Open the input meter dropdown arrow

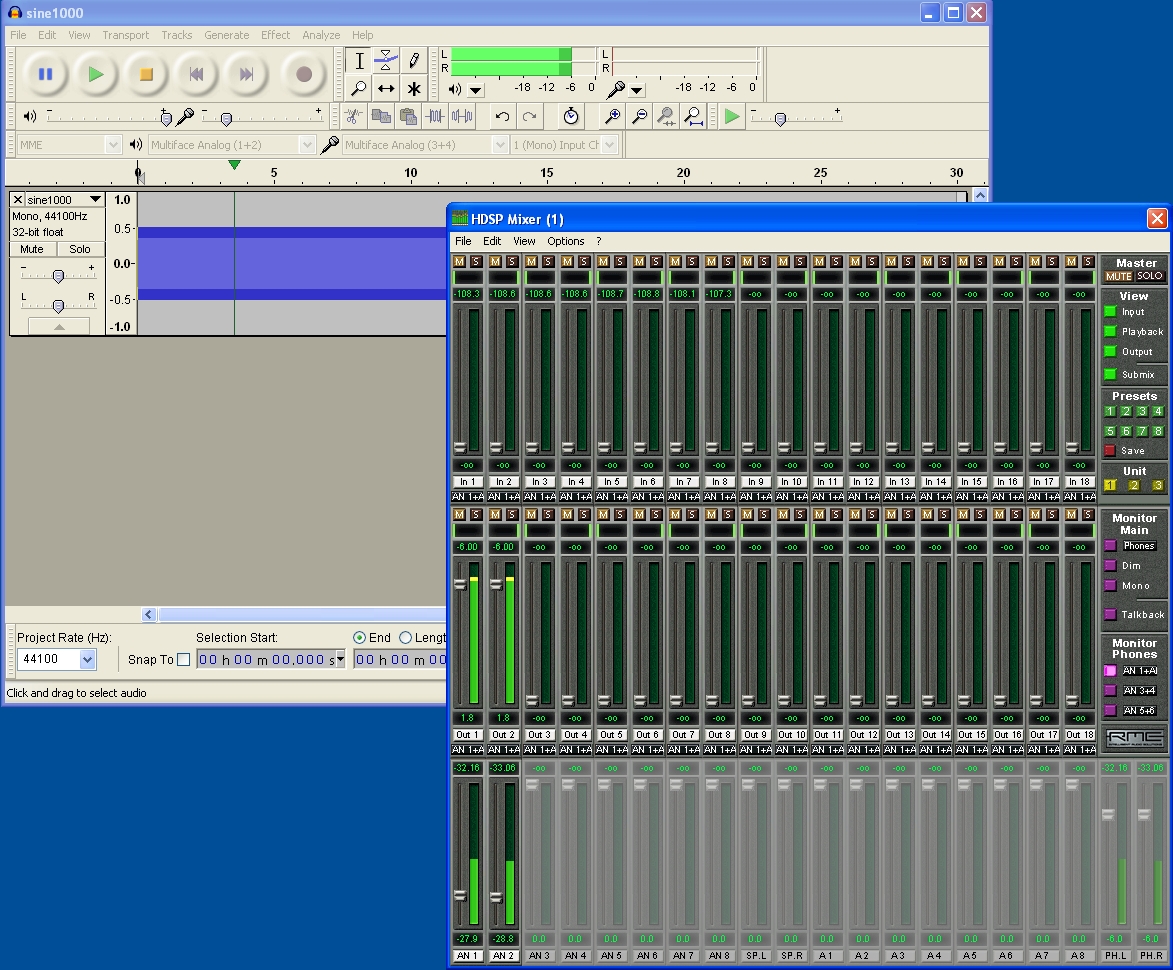[x=637, y=90]
